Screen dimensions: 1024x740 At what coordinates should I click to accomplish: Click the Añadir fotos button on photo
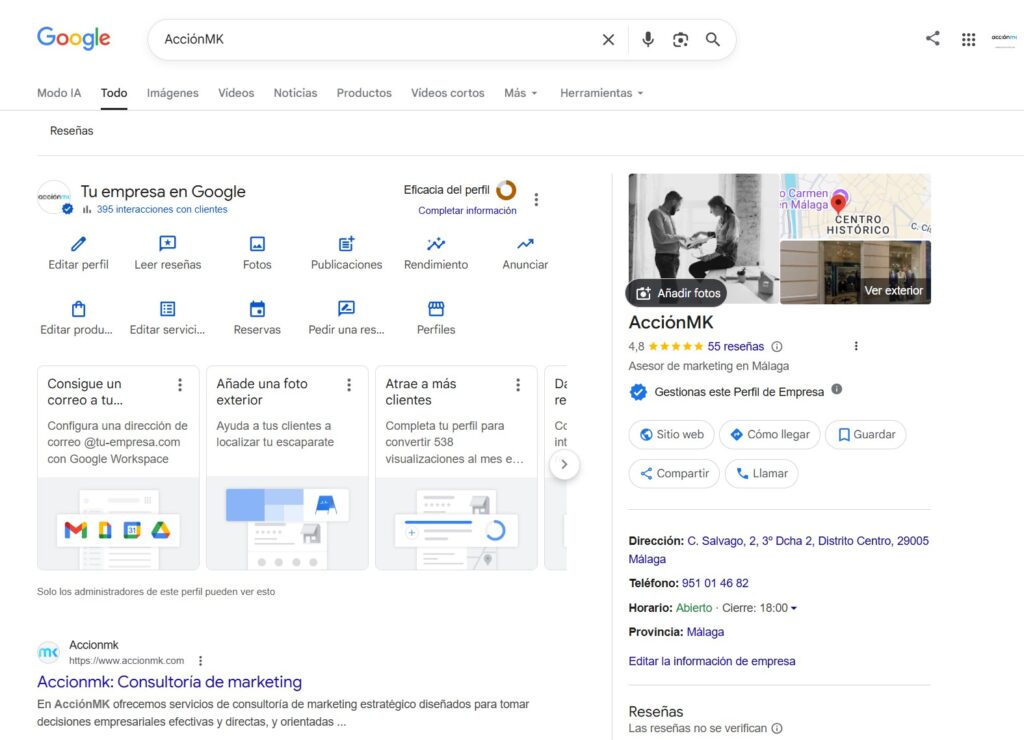coord(677,293)
